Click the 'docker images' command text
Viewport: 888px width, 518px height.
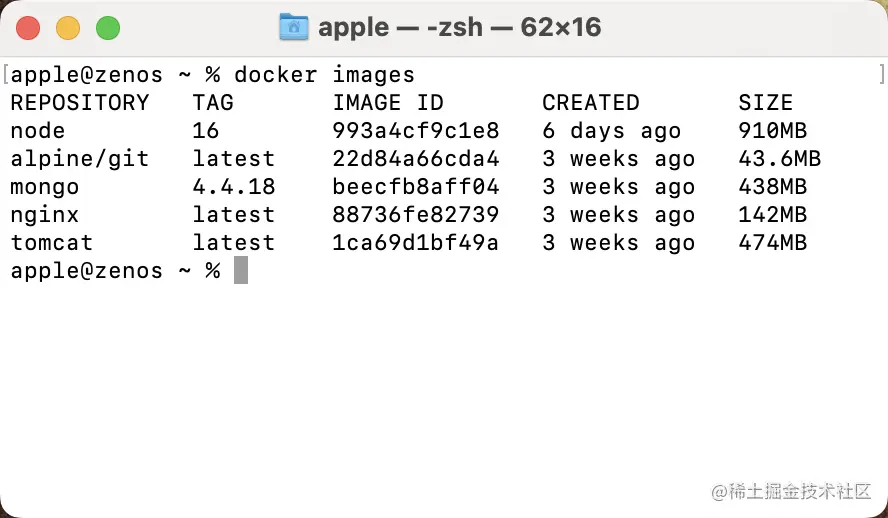[325, 75]
